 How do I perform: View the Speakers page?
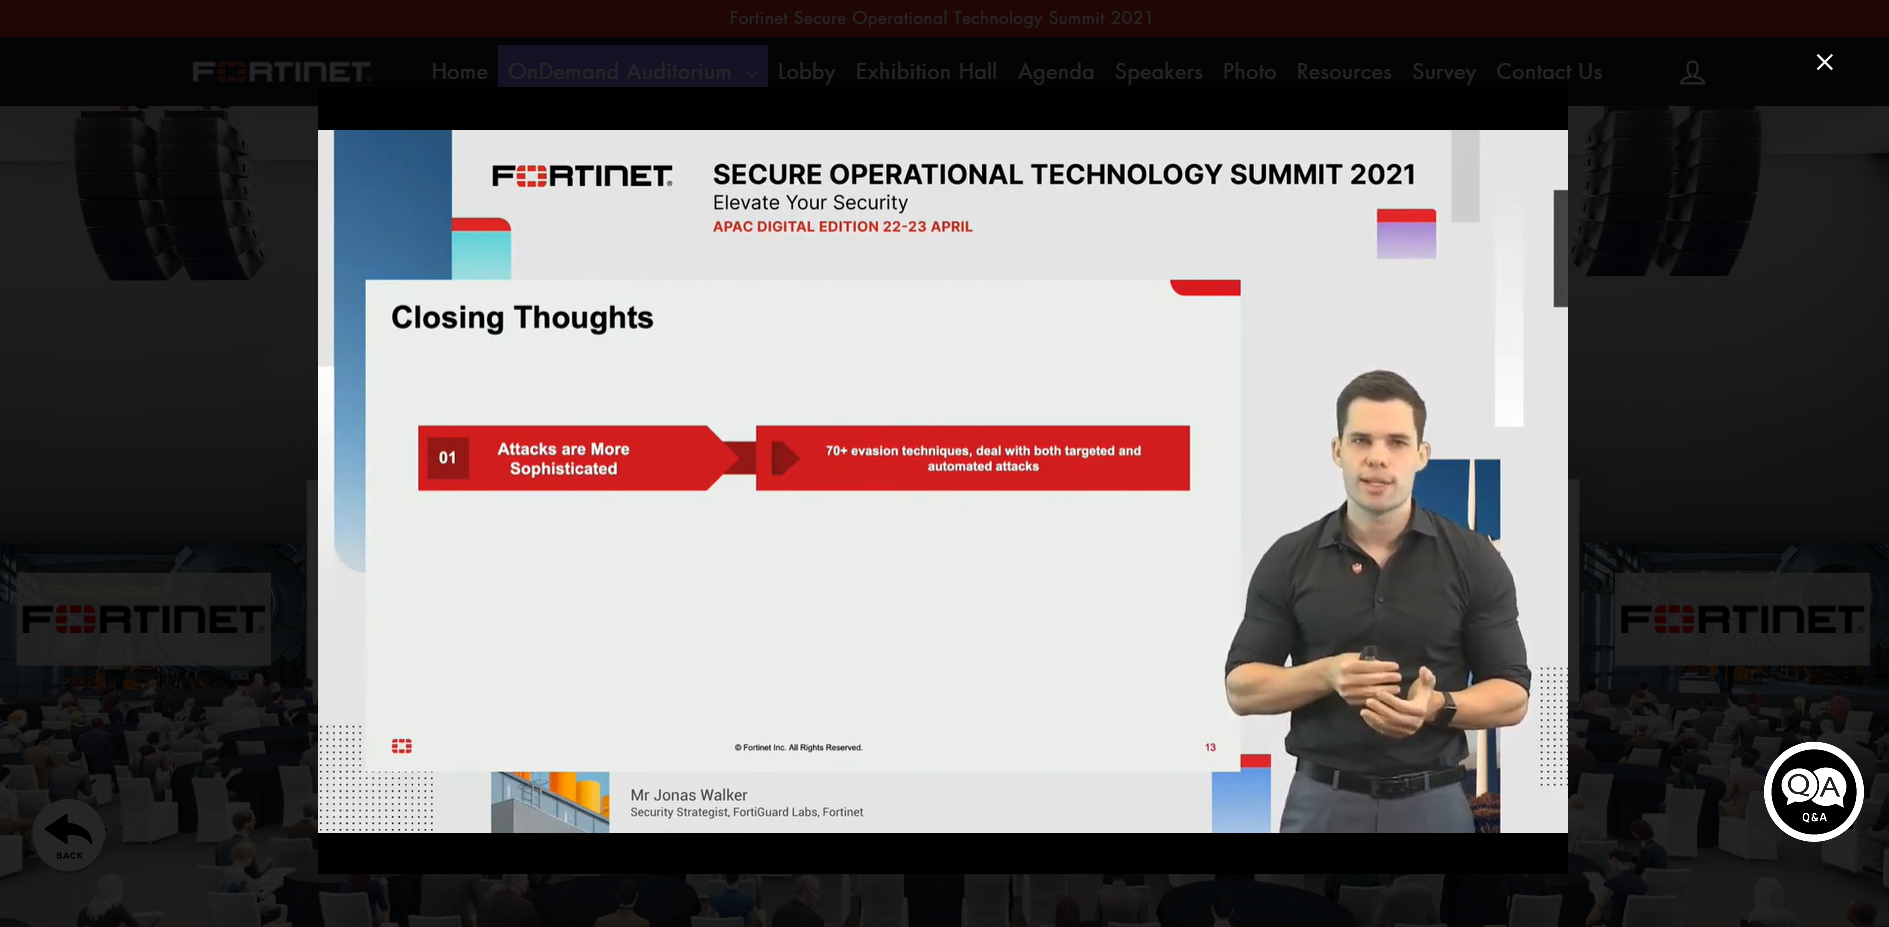(x=1158, y=72)
